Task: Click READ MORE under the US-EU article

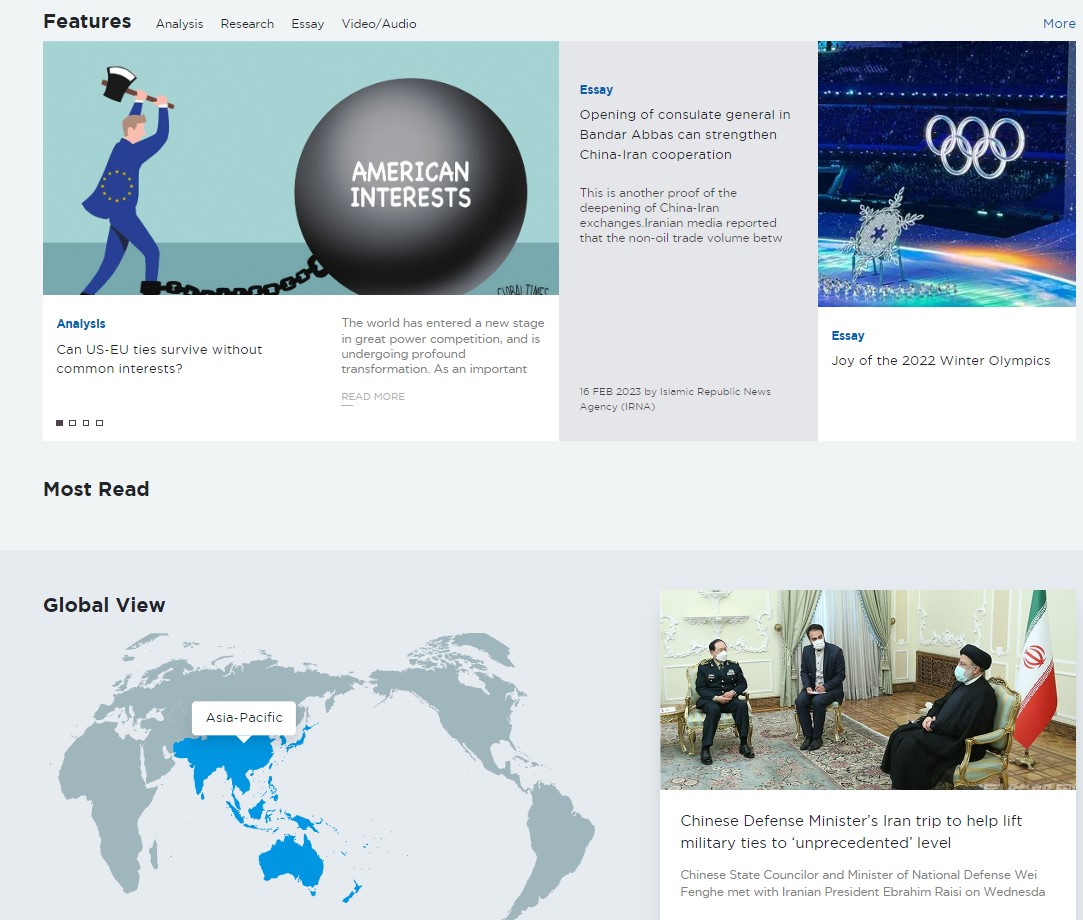Action: coord(373,396)
